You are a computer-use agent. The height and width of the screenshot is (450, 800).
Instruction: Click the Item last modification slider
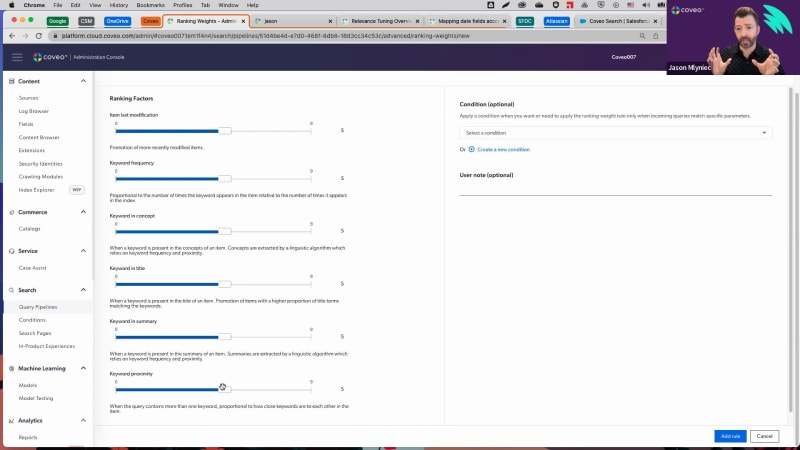(x=213, y=131)
